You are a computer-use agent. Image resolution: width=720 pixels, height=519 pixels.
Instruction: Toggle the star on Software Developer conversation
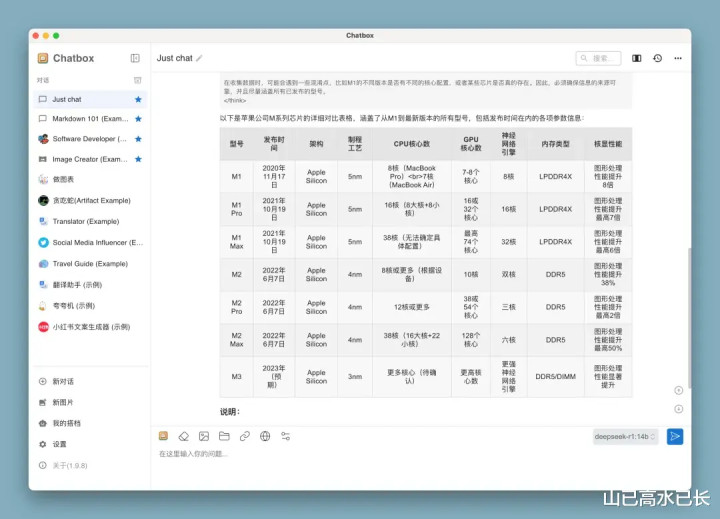[138, 139]
